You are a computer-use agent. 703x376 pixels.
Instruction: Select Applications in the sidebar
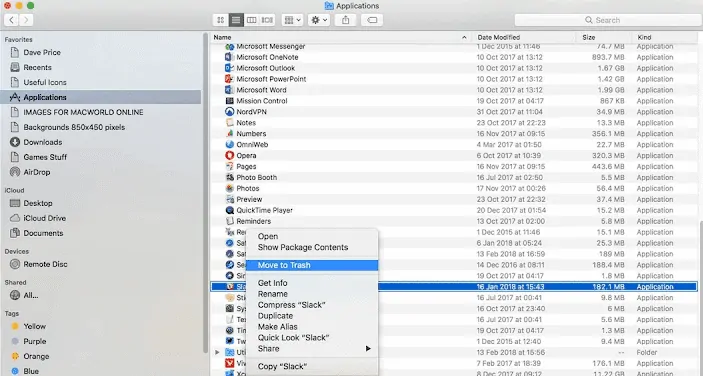tap(100, 97)
